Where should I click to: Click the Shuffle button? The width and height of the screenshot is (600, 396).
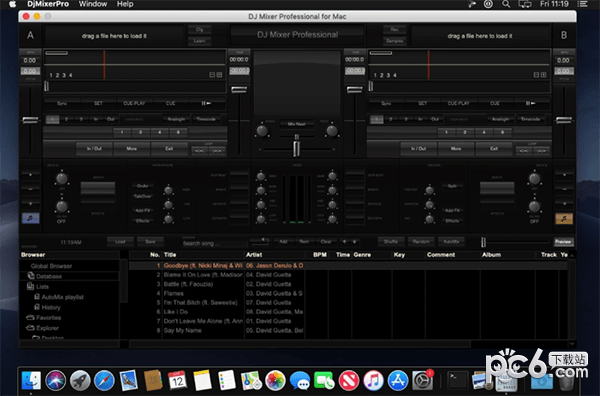tap(391, 241)
